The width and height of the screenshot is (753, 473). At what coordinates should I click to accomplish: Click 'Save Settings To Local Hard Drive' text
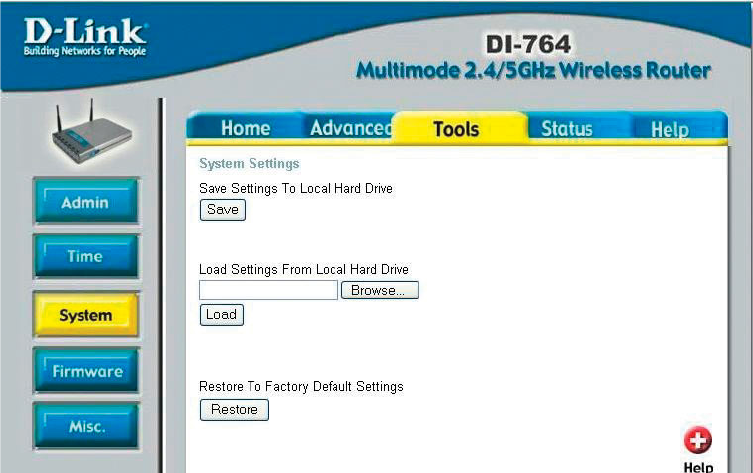296,188
